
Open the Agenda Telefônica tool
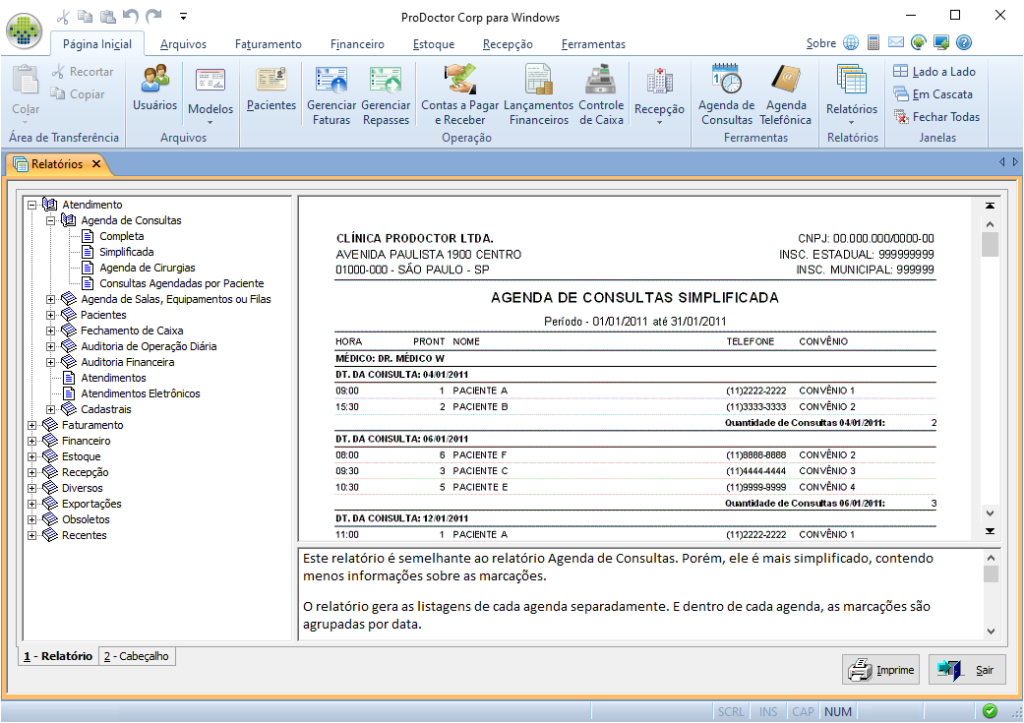pyautogui.click(x=786, y=92)
